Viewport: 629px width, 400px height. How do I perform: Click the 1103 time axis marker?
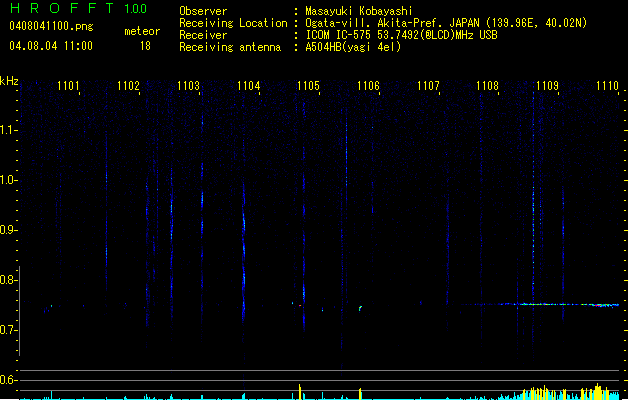(189, 86)
